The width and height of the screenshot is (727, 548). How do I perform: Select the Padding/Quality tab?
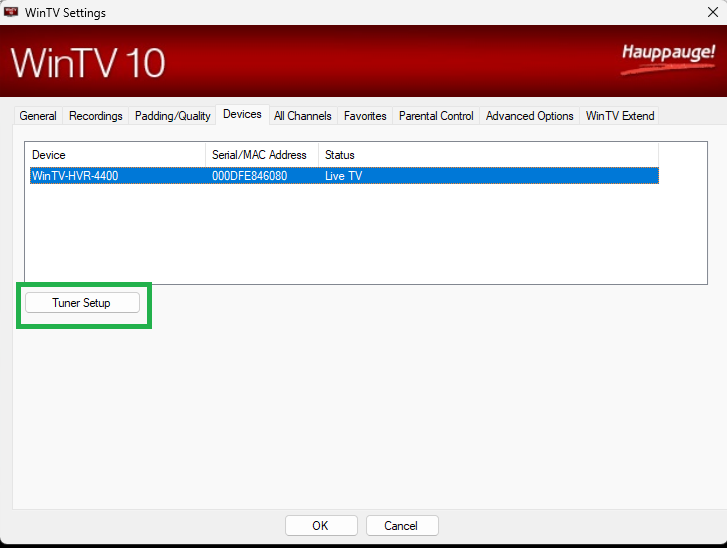(172, 116)
